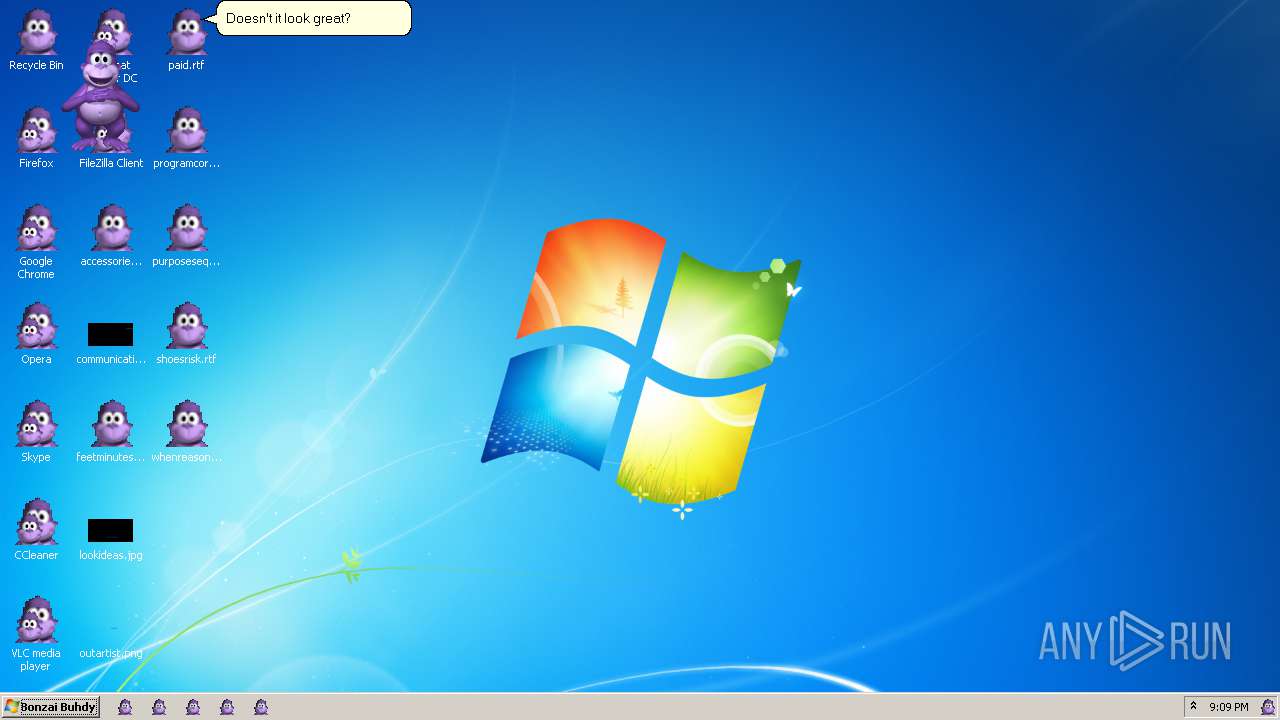Select the accessorie... desktop file
The height and width of the screenshot is (720, 1280).
coord(111,237)
